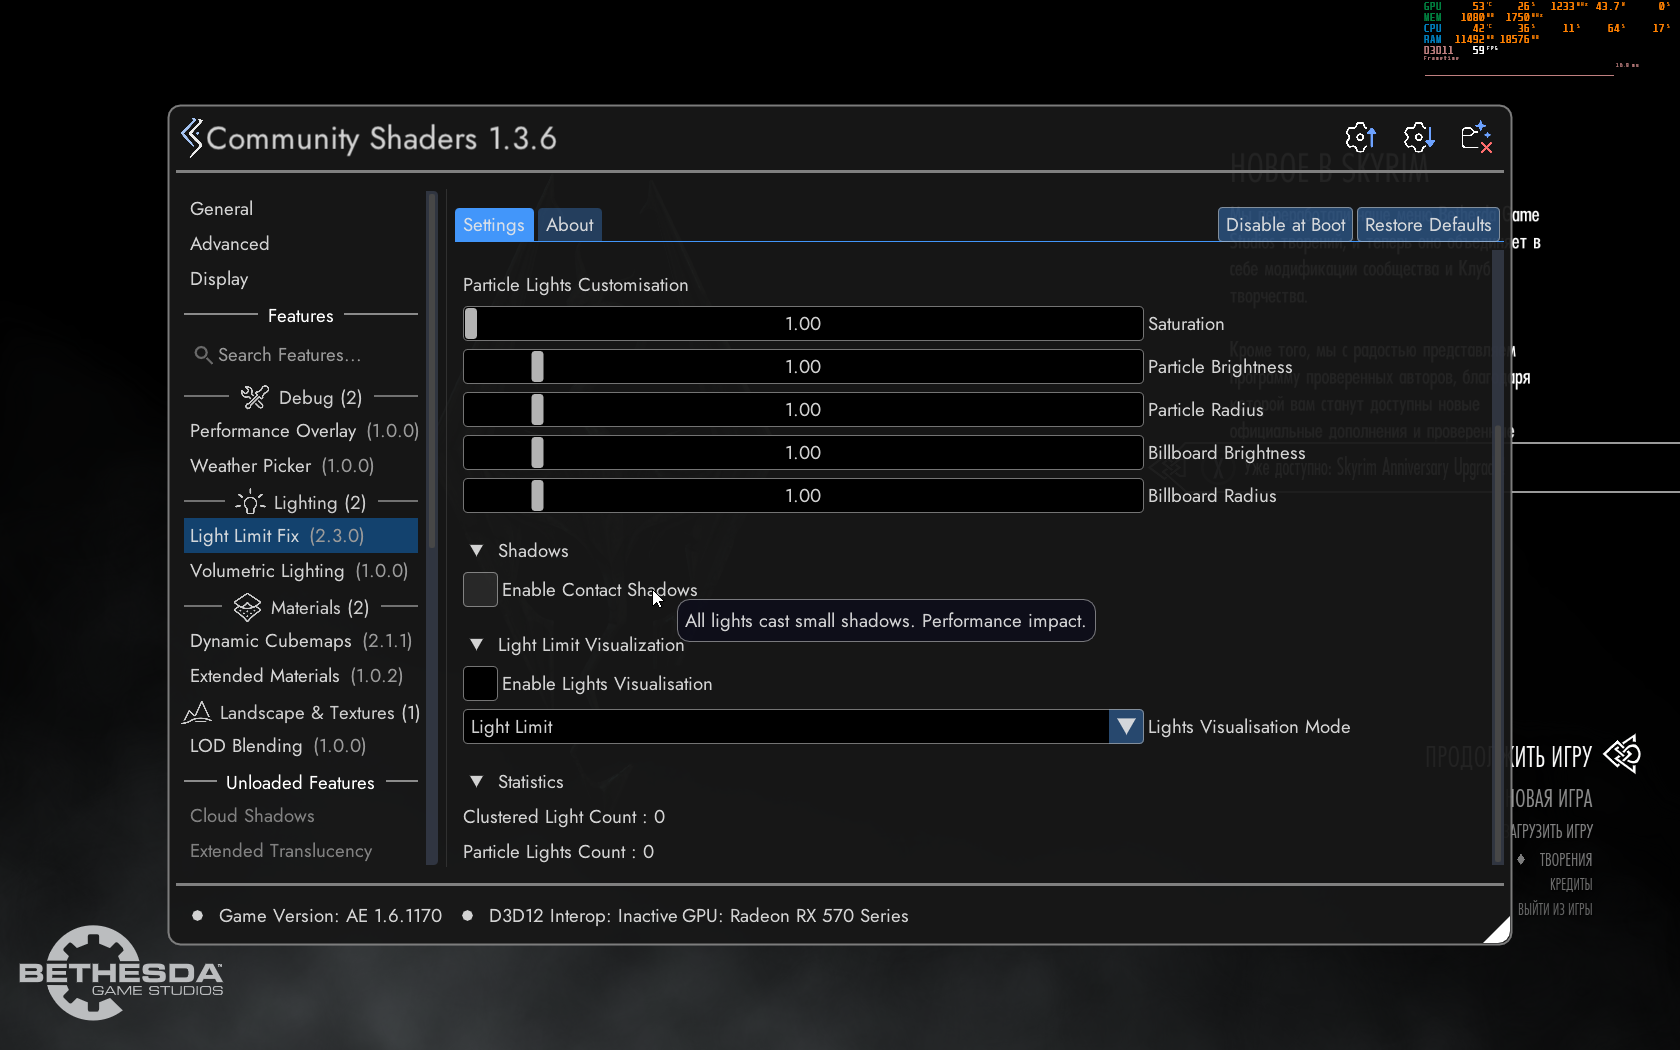Click the "Clustered Light Count : 0" text

564,817
